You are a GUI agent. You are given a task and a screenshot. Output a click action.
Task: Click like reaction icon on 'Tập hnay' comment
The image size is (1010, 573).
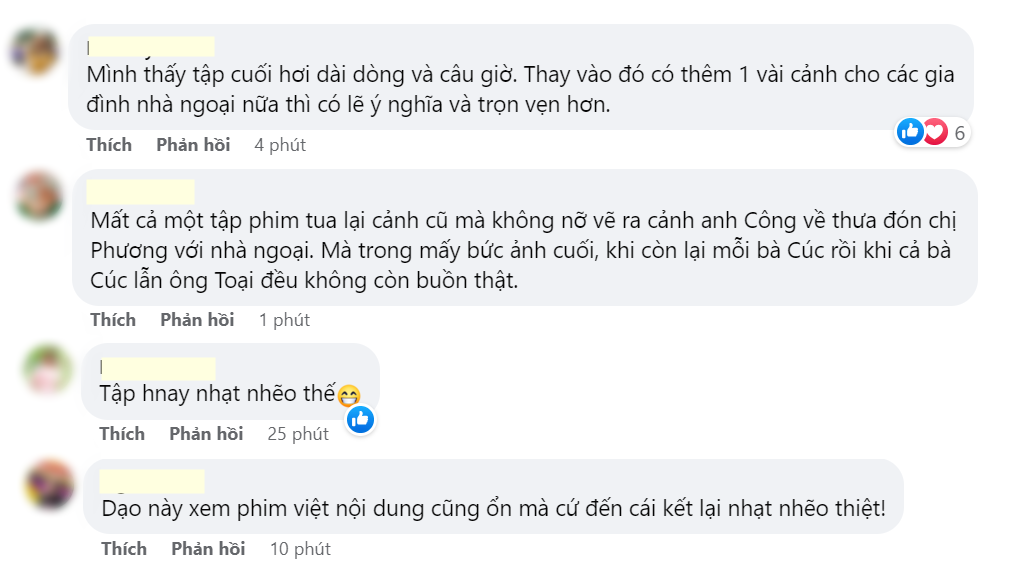tap(361, 420)
